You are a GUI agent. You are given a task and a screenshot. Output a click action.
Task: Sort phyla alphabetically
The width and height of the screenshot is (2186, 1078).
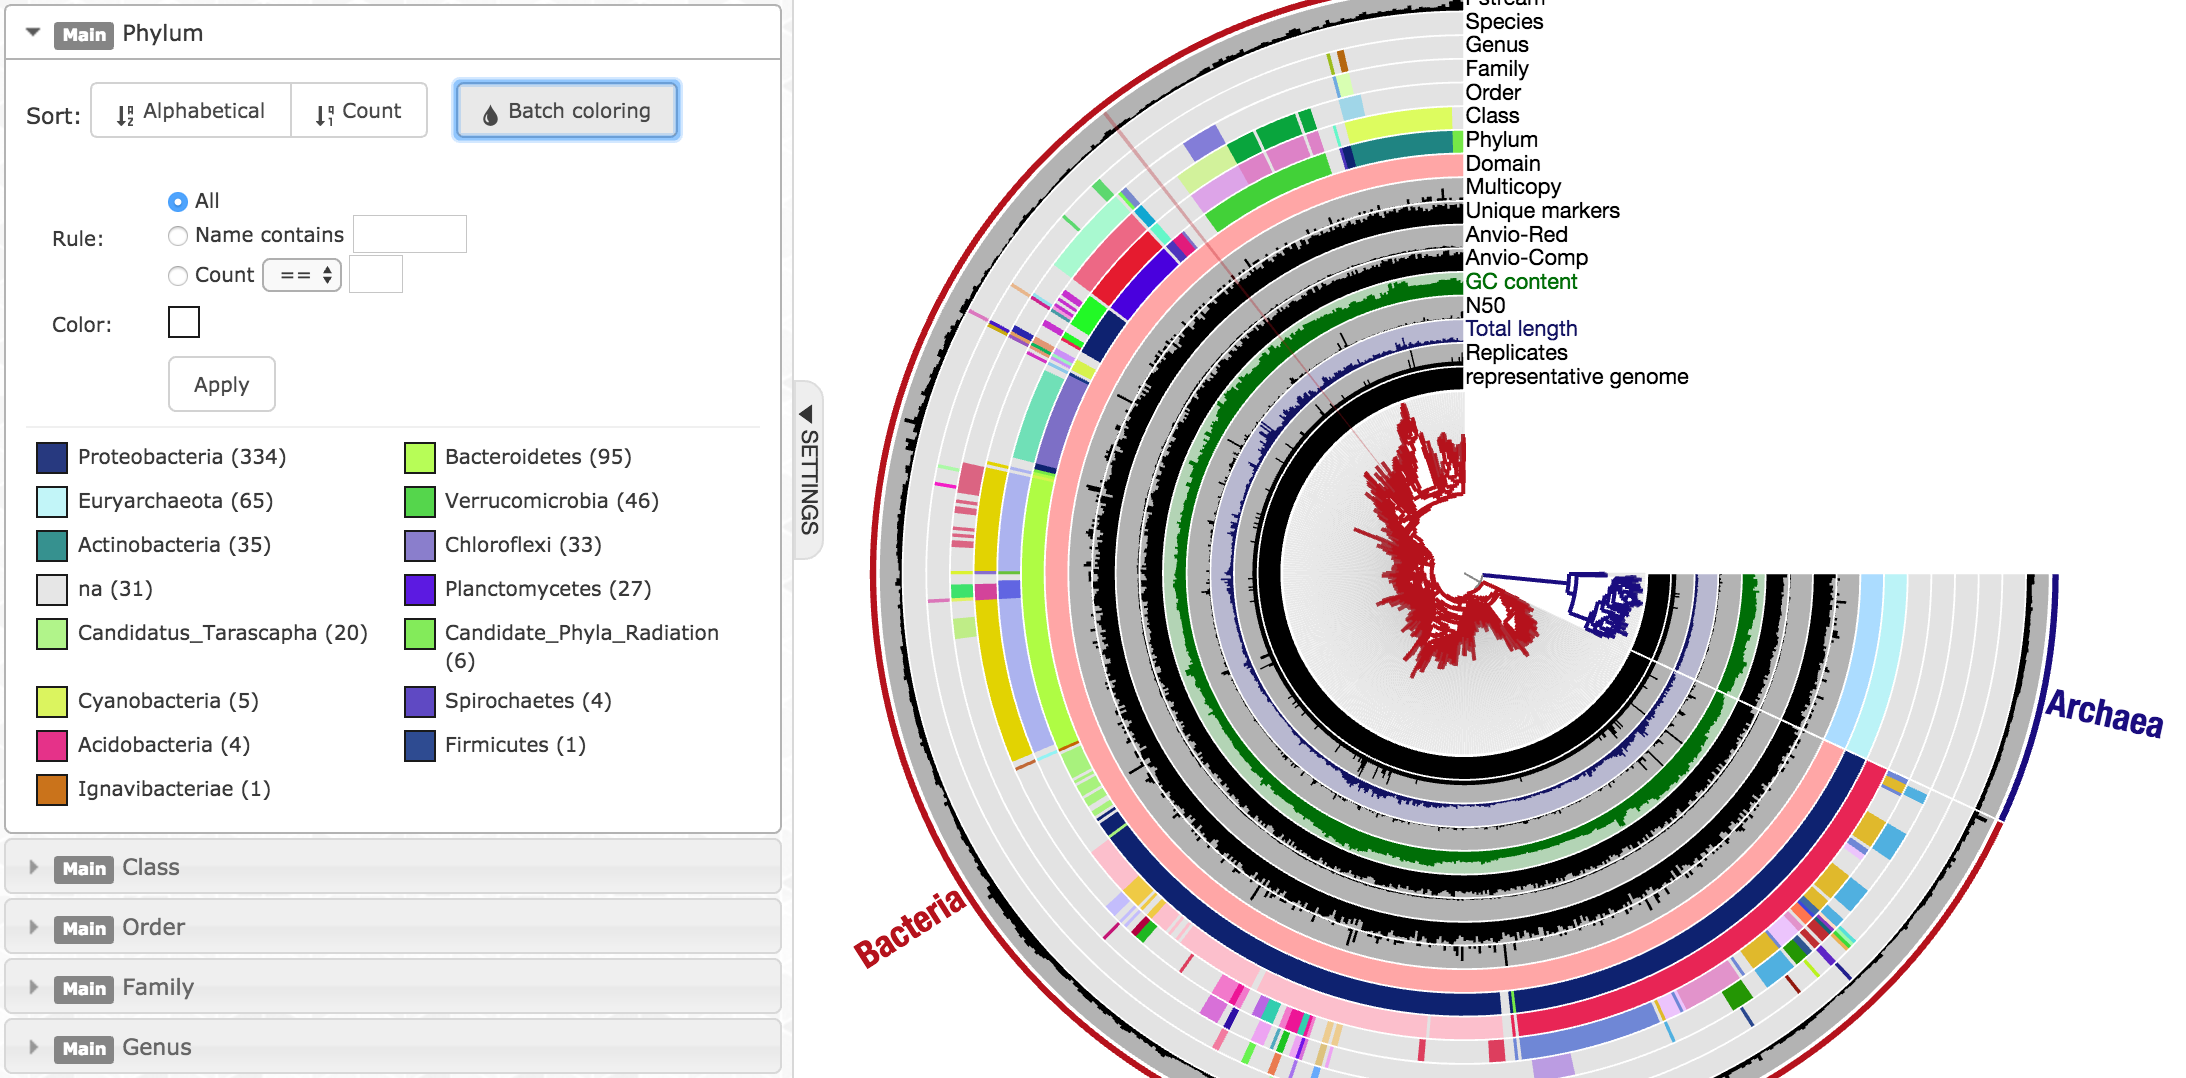191,111
